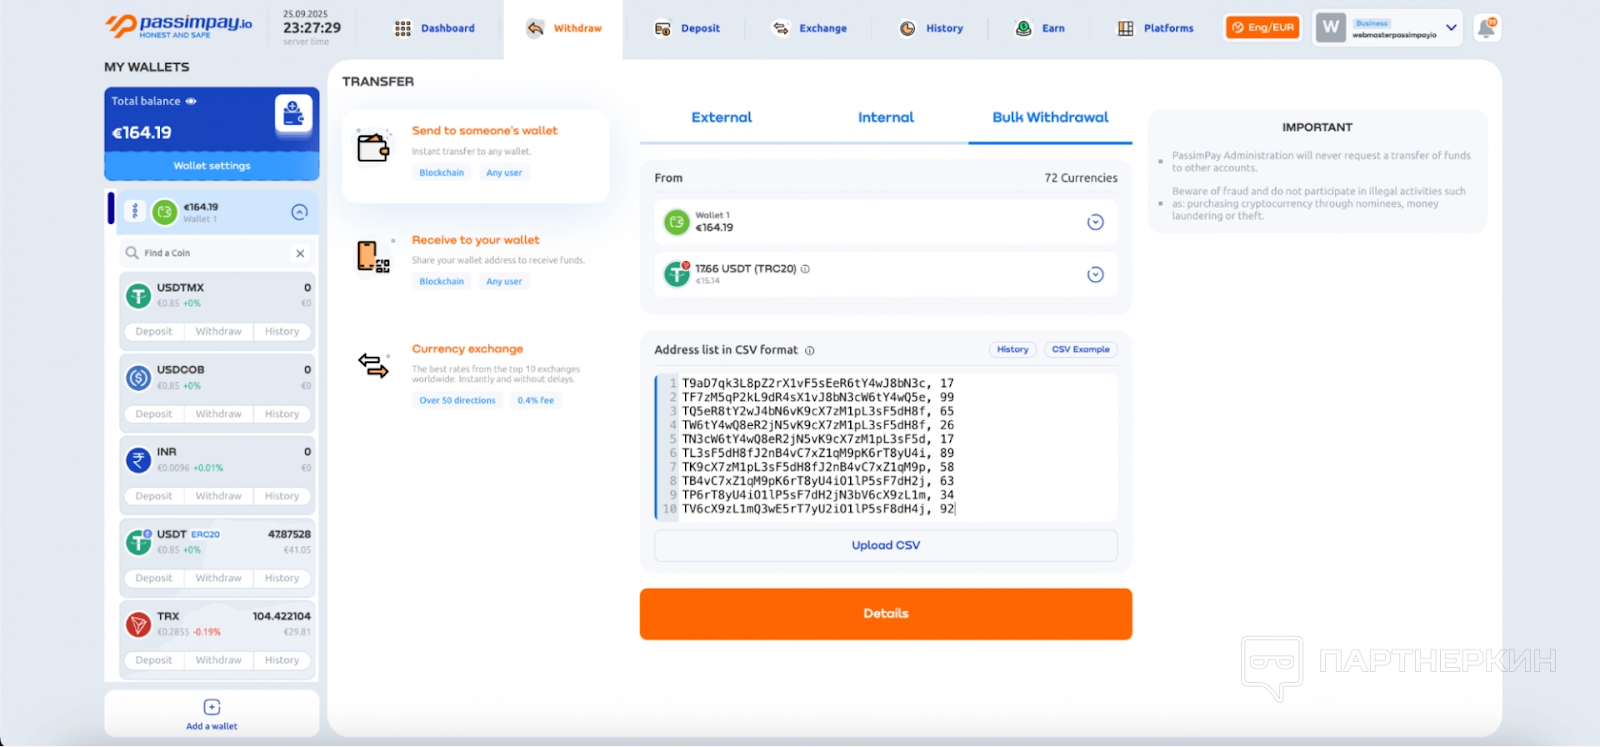Click the INR rupee coin icon
The width and height of the screenshot is (1600, 747).
(138, 460)
